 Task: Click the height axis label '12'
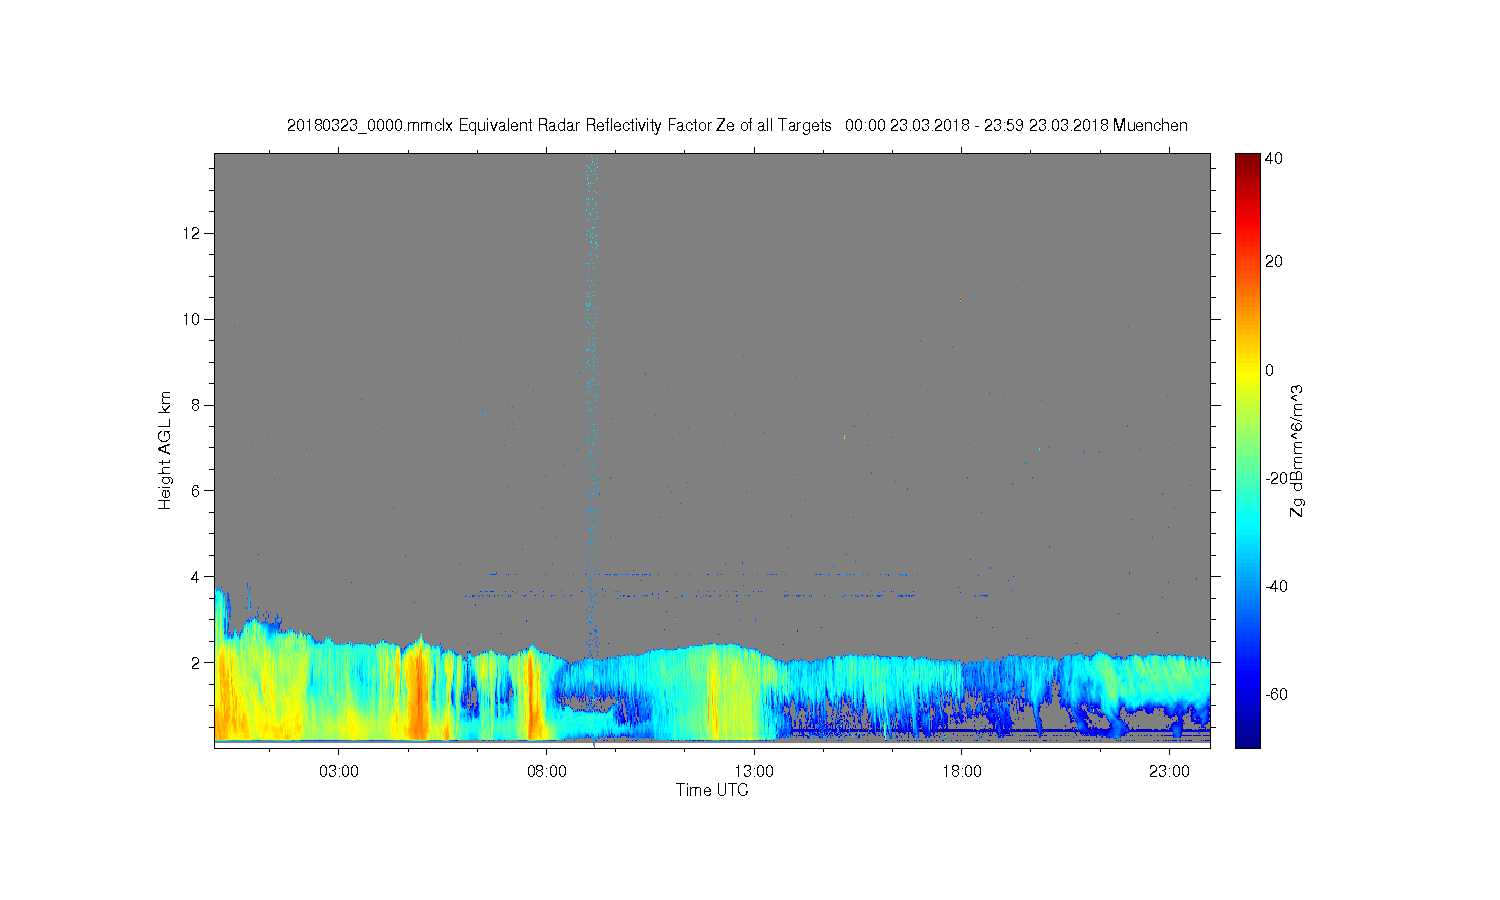coord(192,233)
